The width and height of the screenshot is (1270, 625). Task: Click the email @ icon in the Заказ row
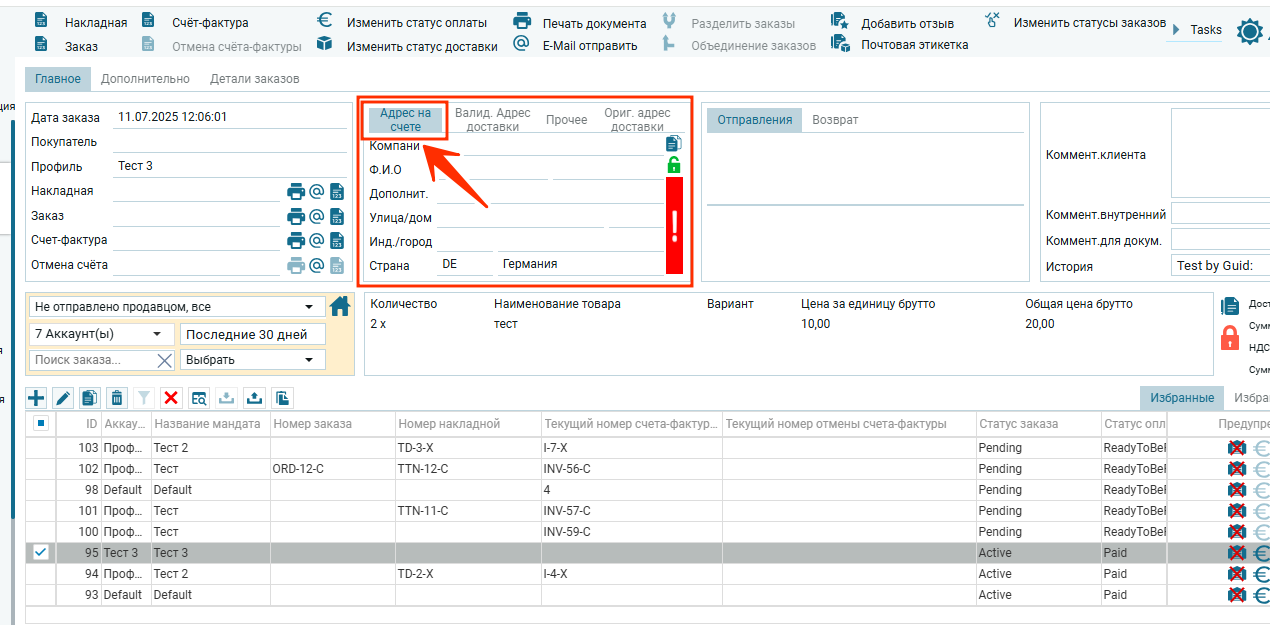click(x=316, y=216)
